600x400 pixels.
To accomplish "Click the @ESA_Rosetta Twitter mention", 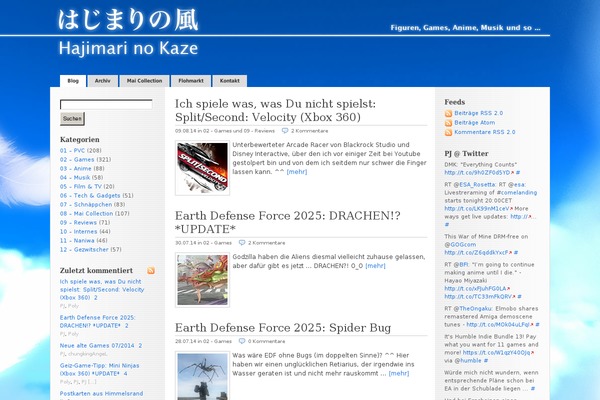I will coord(475,184).
